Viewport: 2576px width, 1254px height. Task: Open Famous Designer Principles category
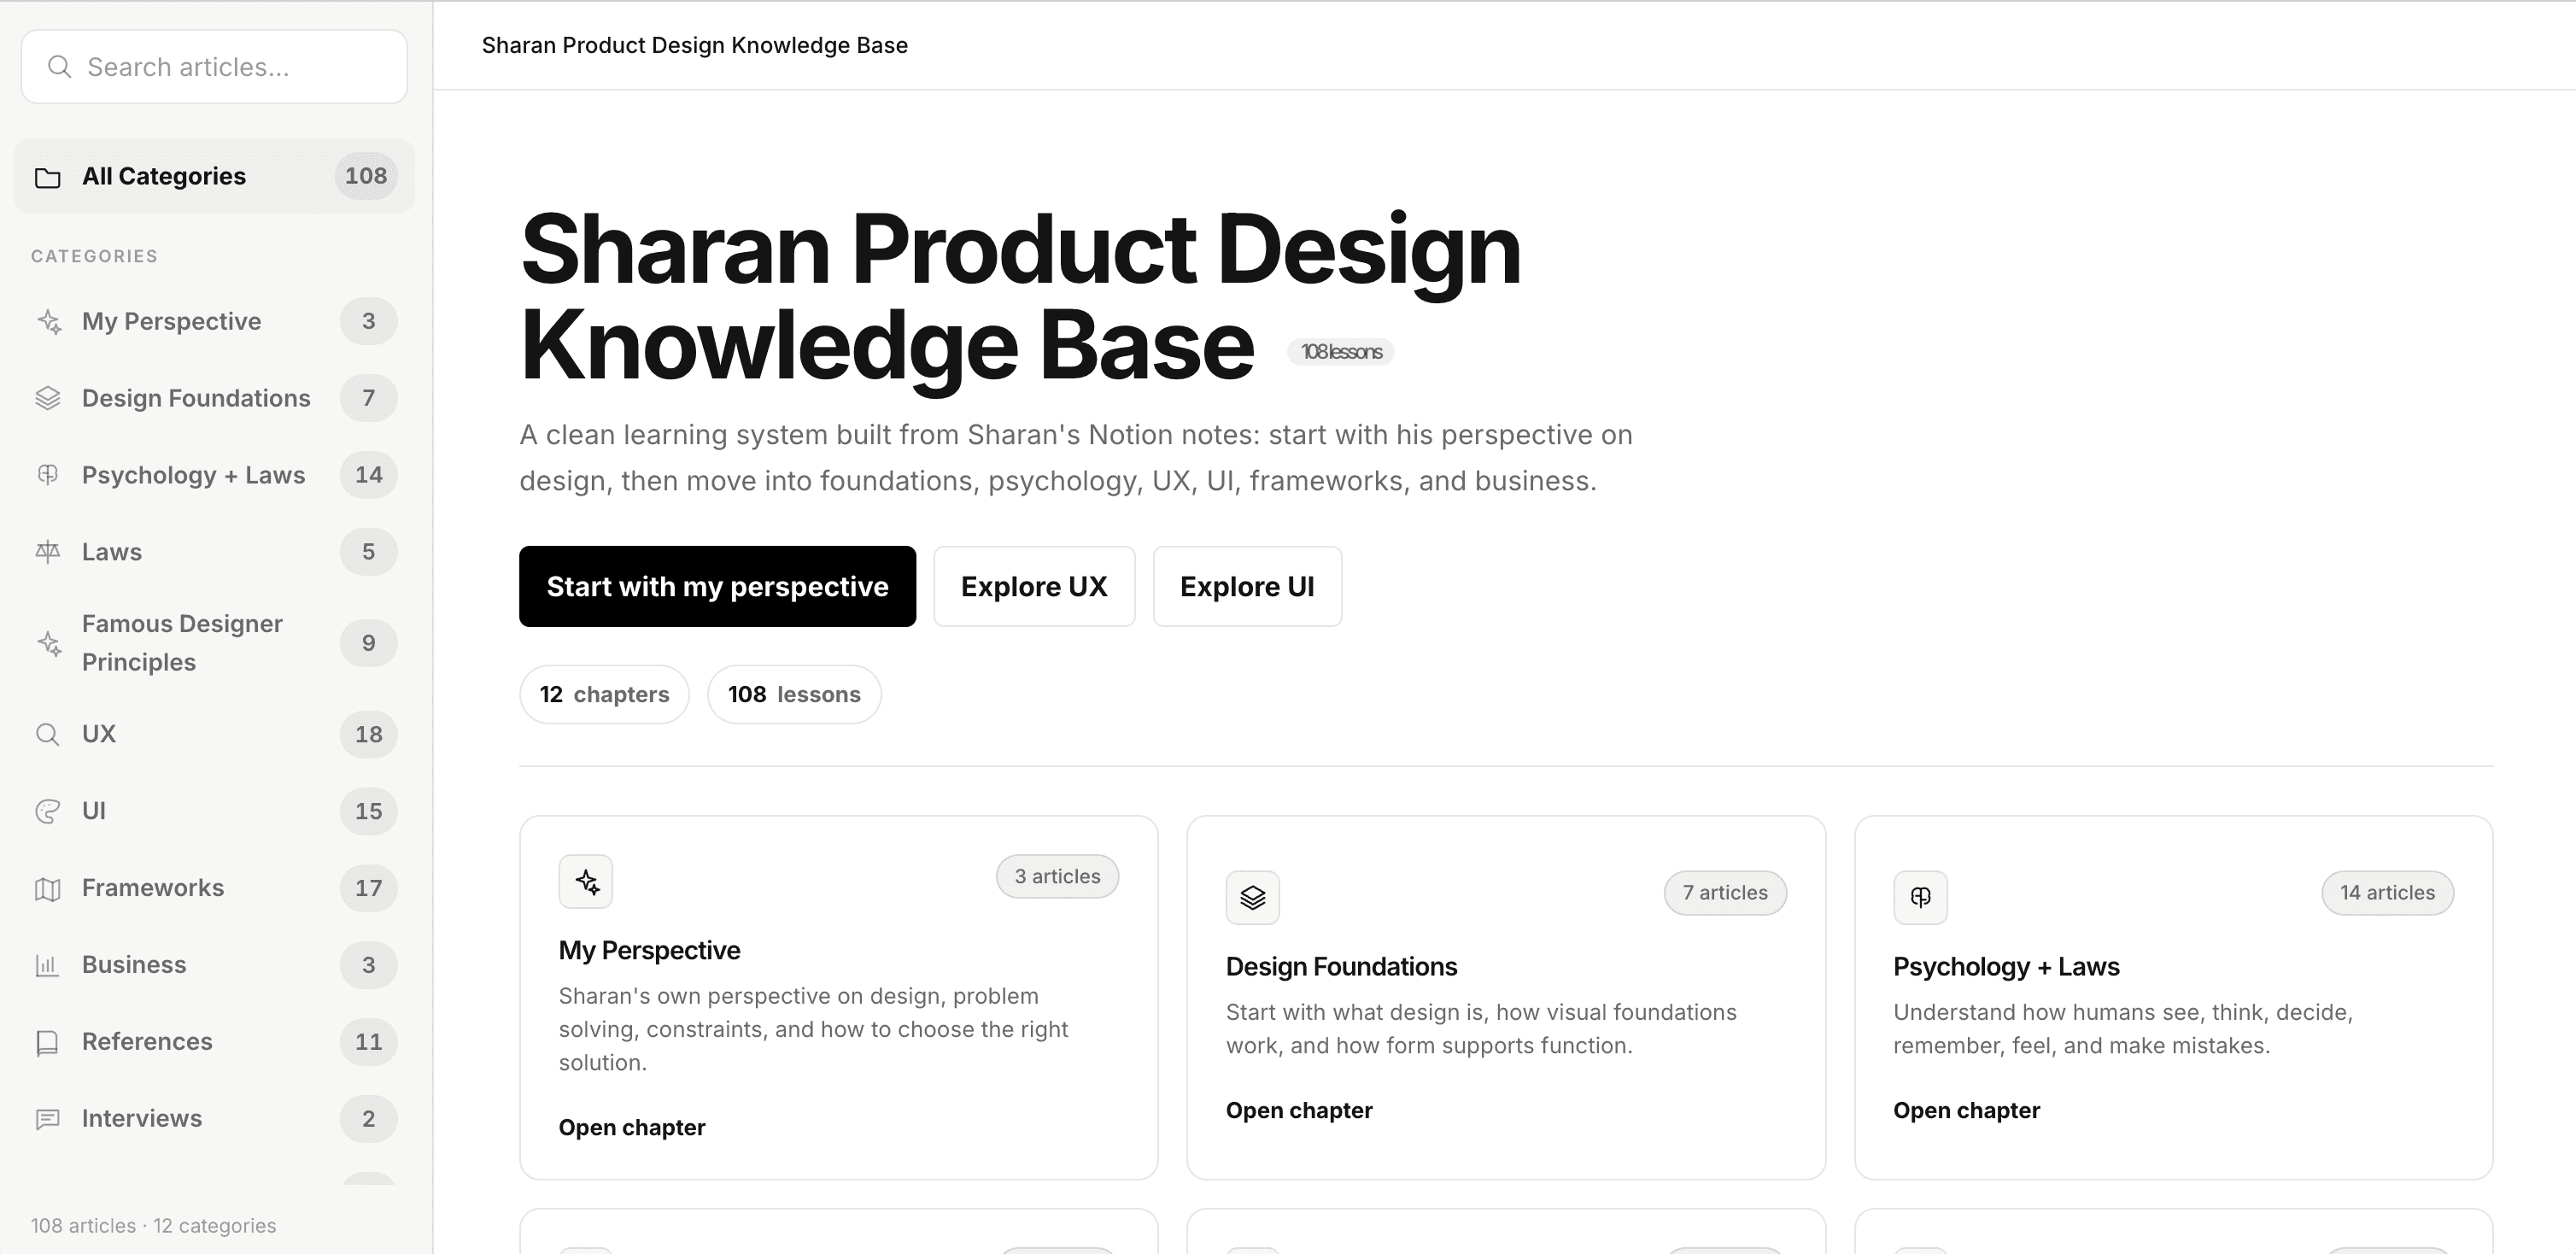182,643
